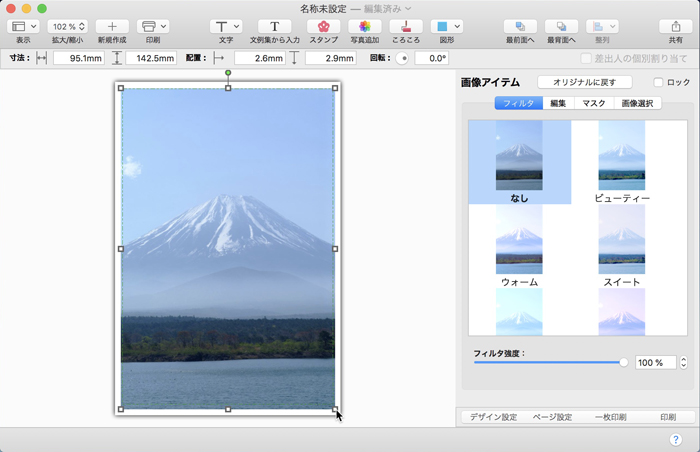
Task: Select the ころころ roller tool
Action: (x=406, y=26)
